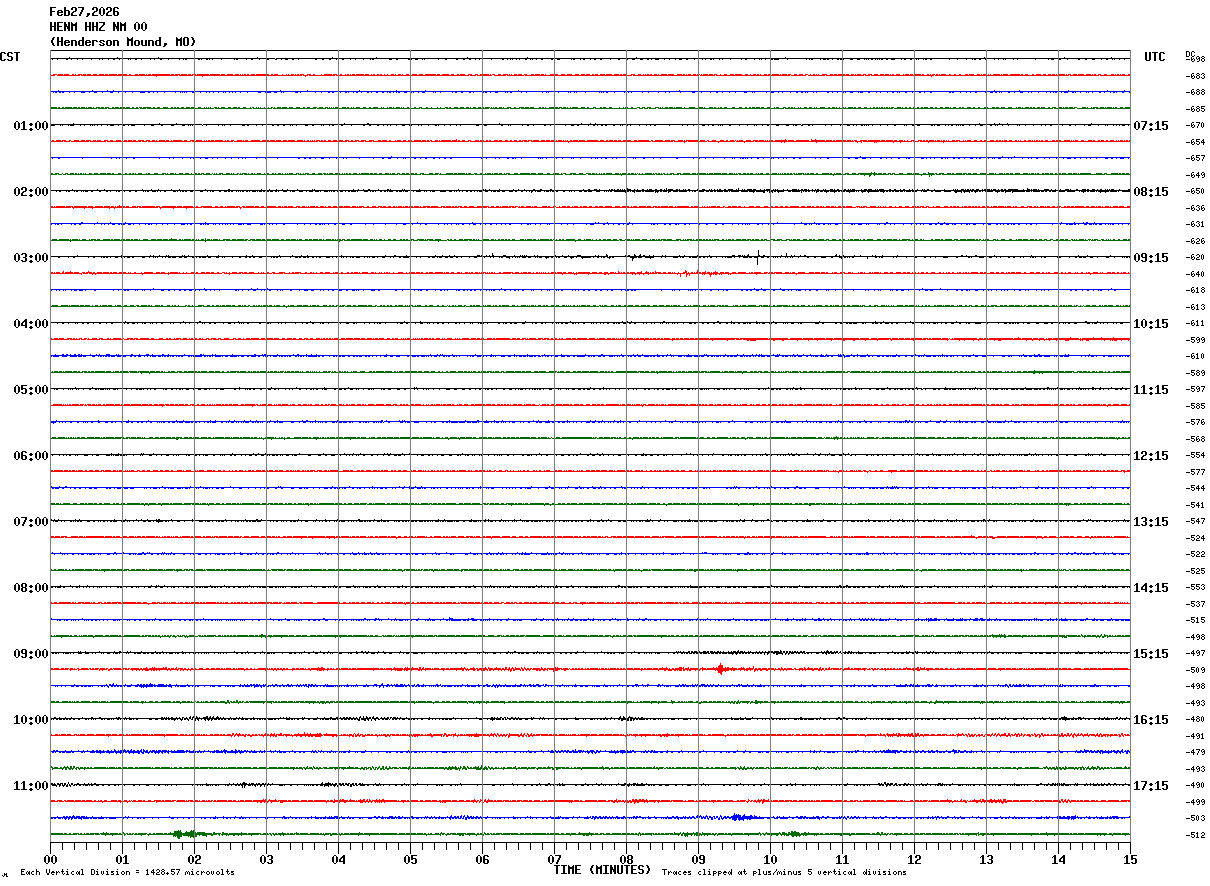The height and width of the screenshot is (886, 1210).
Task: Select the HENM HHZ NM 00 station code
Action: click(x=98, y=27)
